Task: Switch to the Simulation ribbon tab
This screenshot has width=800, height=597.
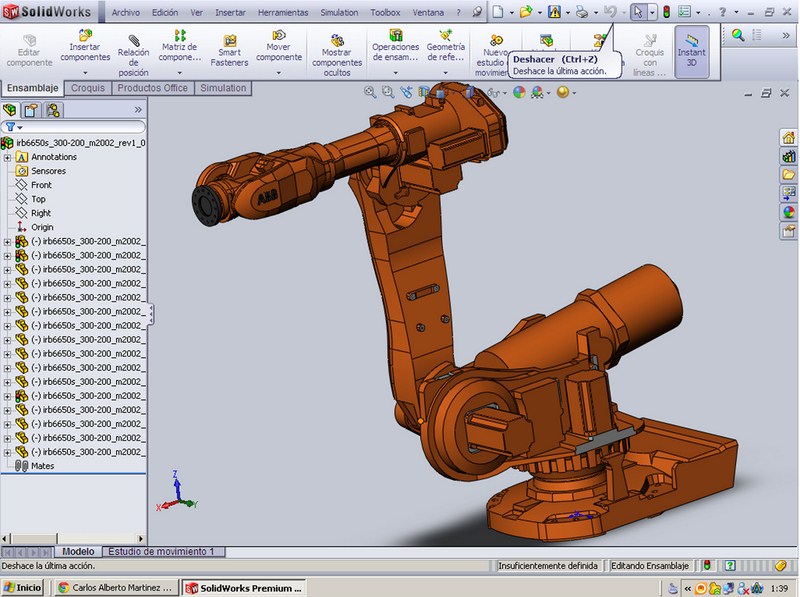Action: (x=223, y=88)
